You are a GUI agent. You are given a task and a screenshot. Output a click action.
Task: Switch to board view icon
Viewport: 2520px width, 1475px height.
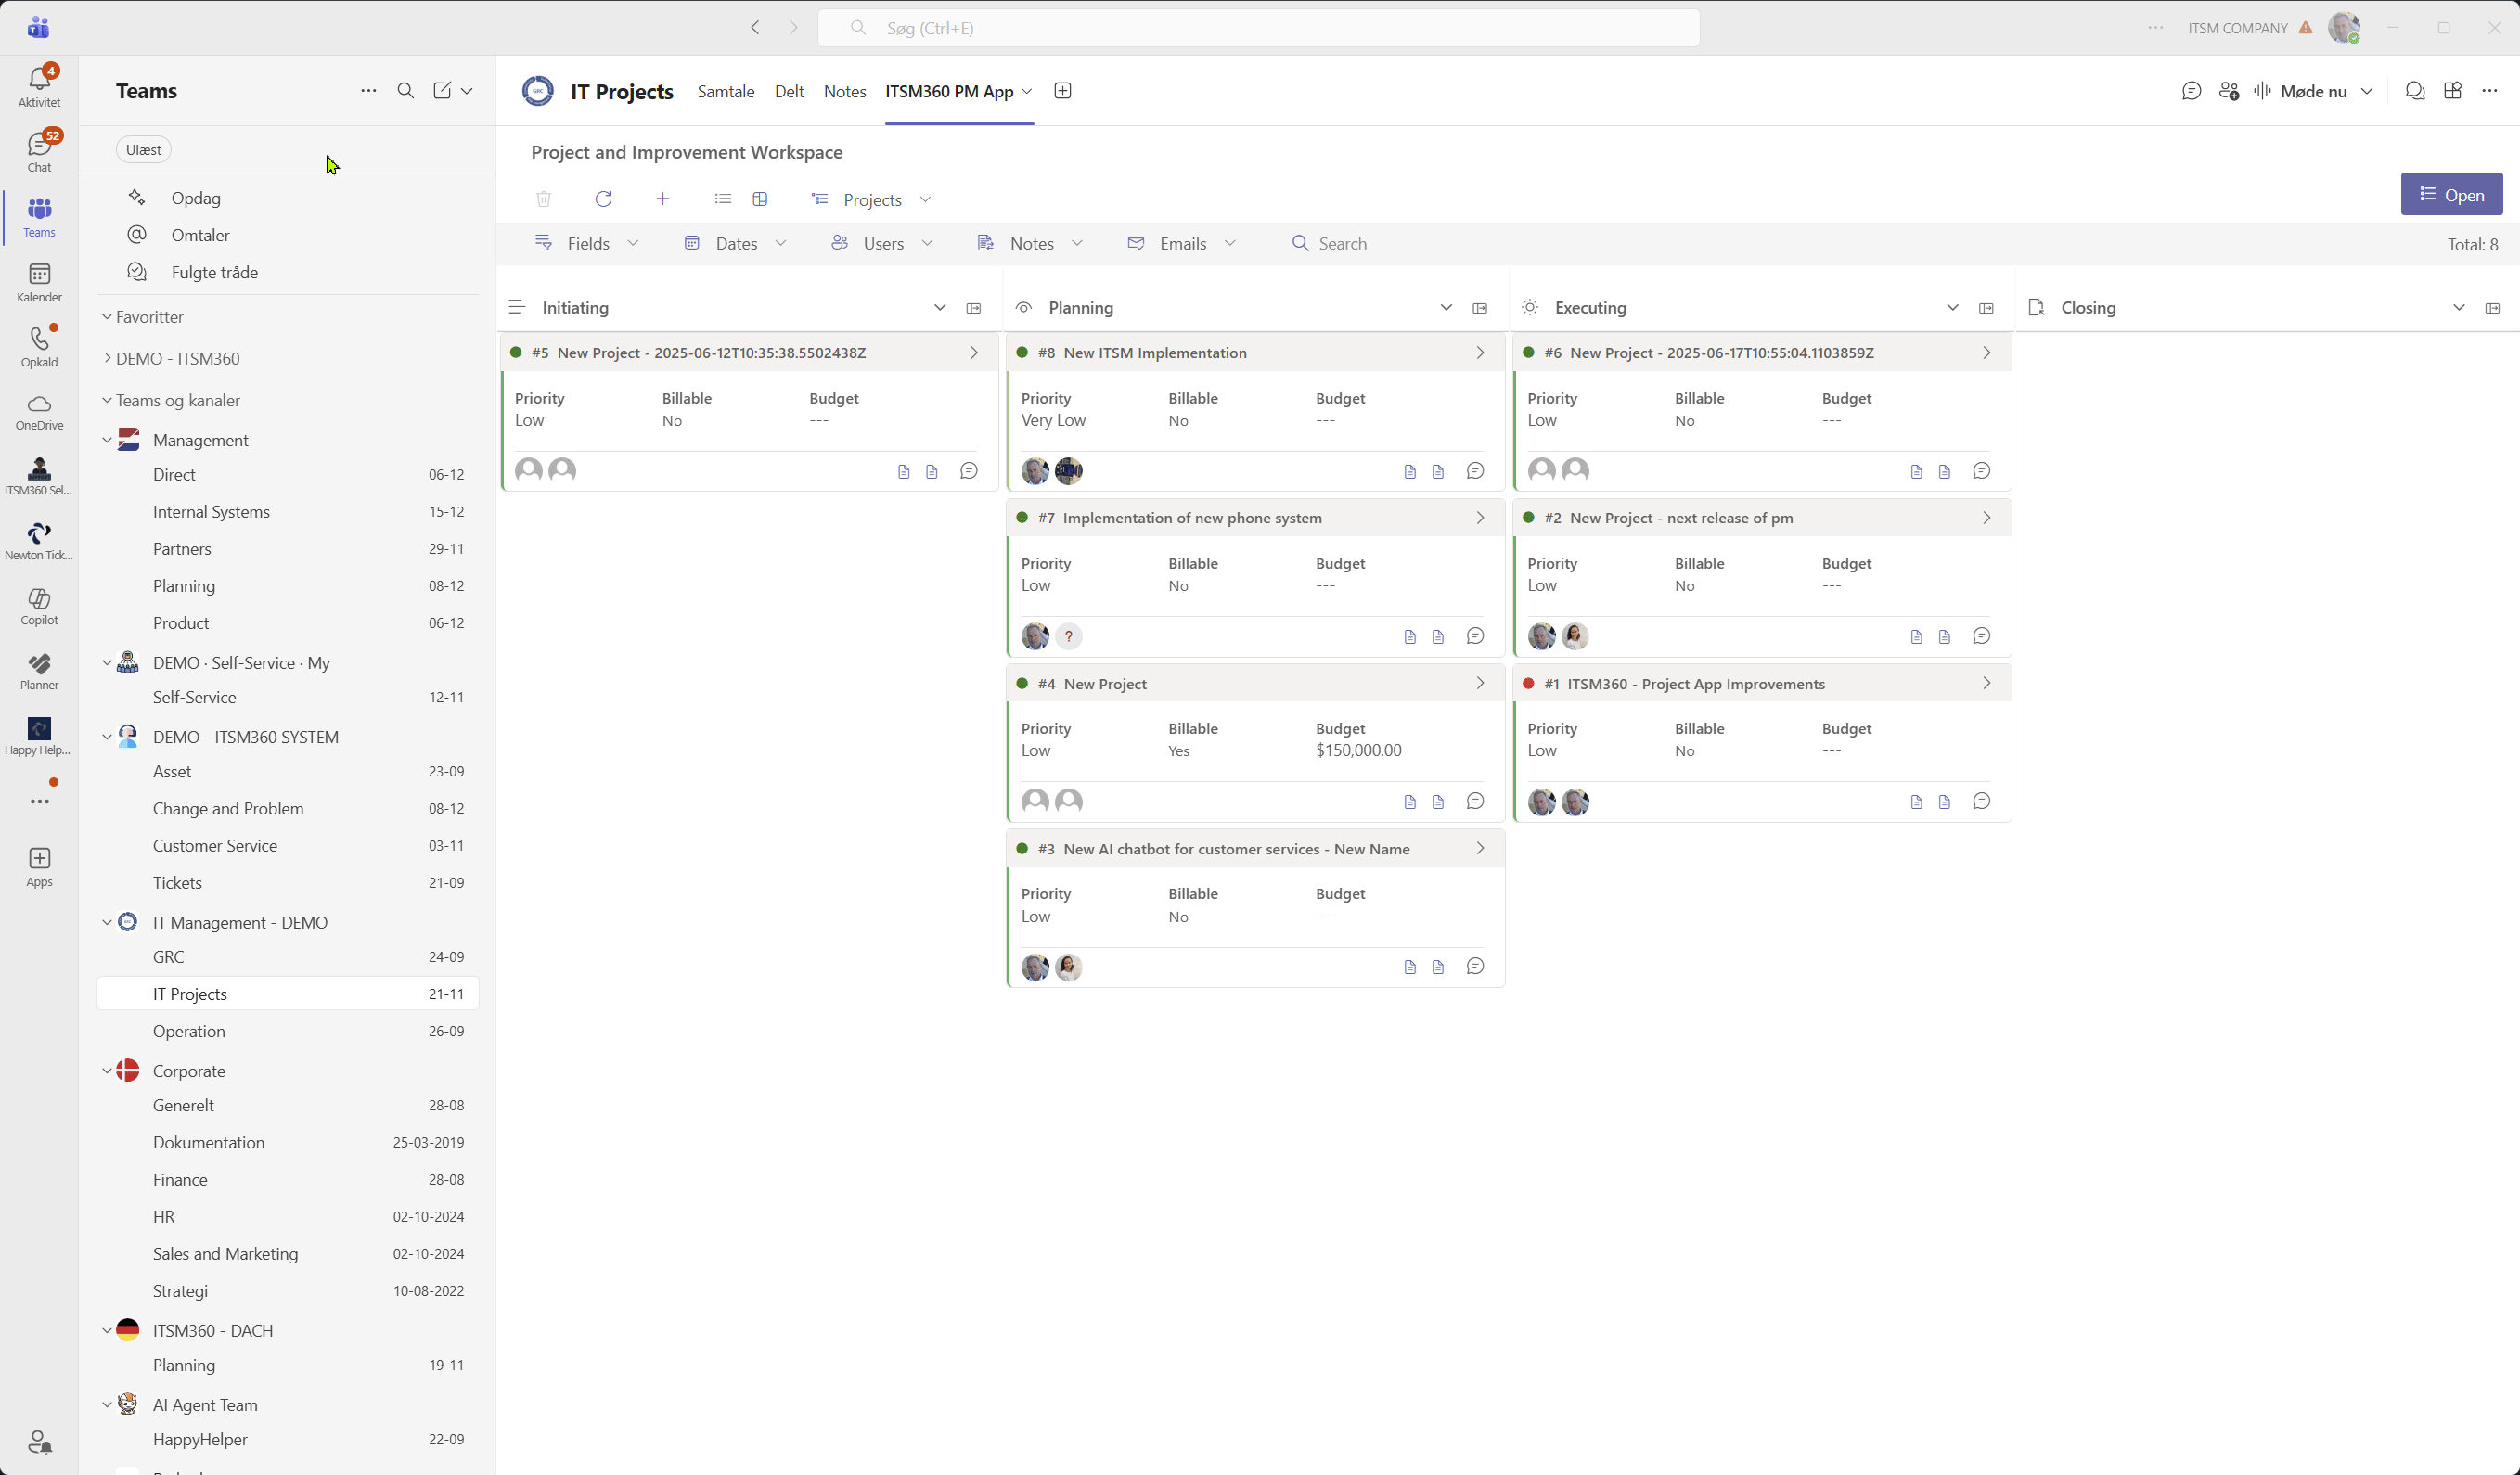click(760, 199)
